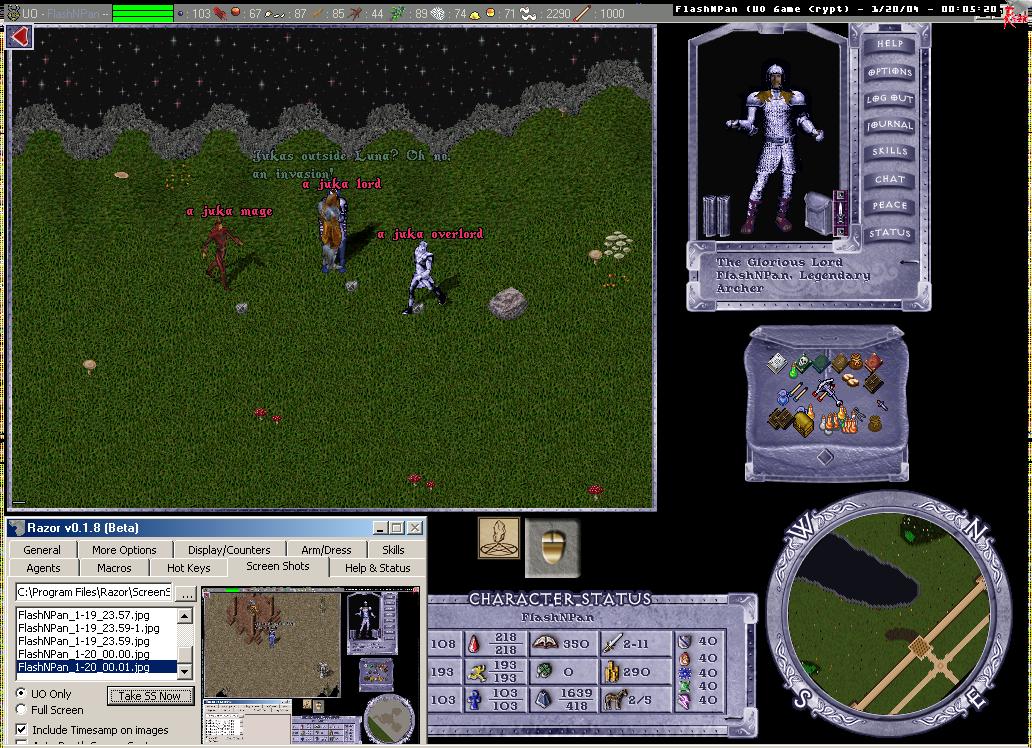
Task: Click the screenshot list scroll down arrow
Action: pyautogui.click(x=185, y=671)
